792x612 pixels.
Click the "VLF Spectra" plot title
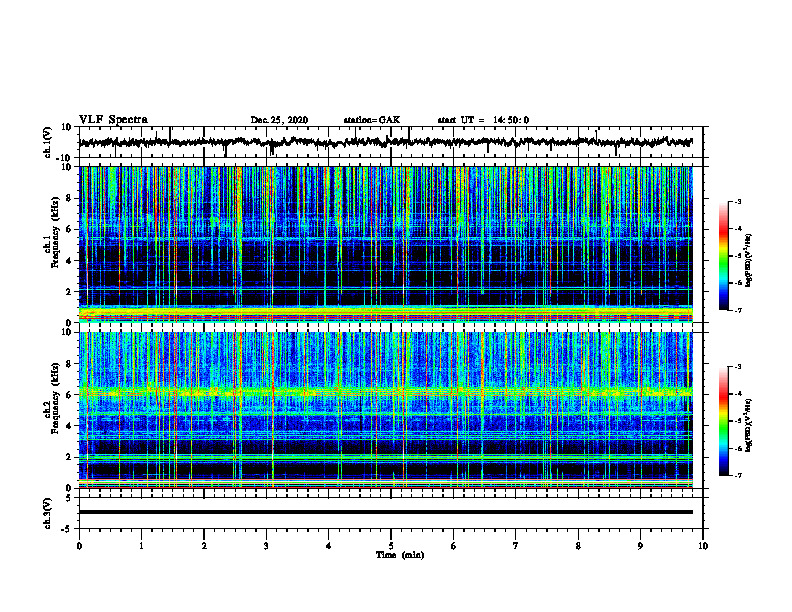113,120
